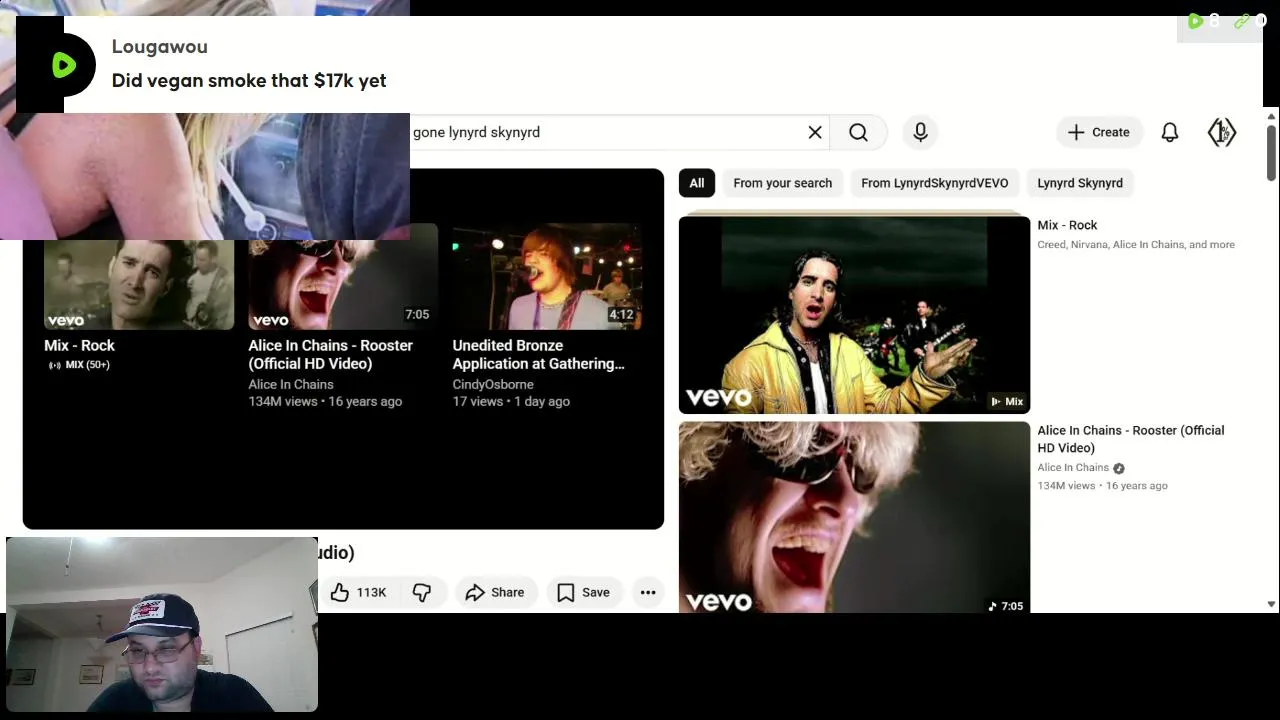Click the 'Lougawou' username in overlay
This screenshot has height=720, width=1280.
(x=160, y=46)
